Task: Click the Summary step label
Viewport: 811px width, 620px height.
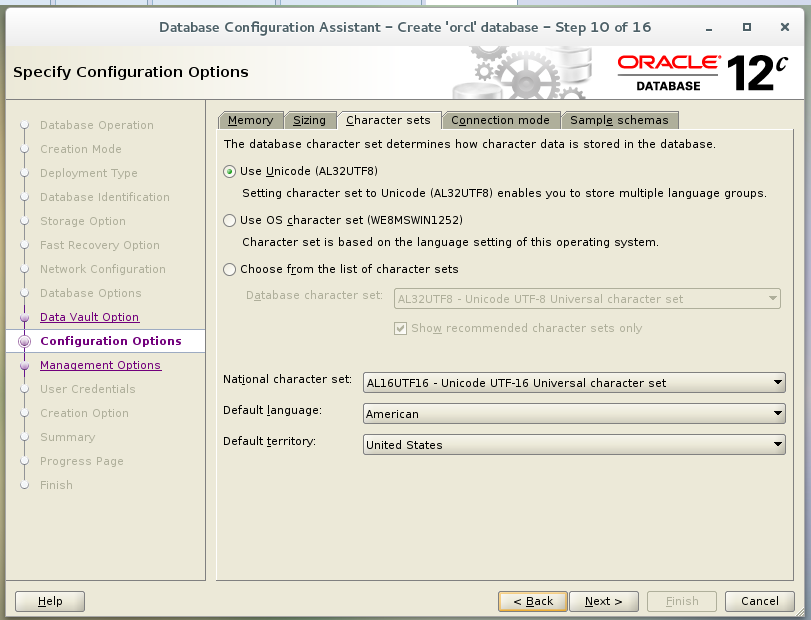Action: click(x=67, y=437)
